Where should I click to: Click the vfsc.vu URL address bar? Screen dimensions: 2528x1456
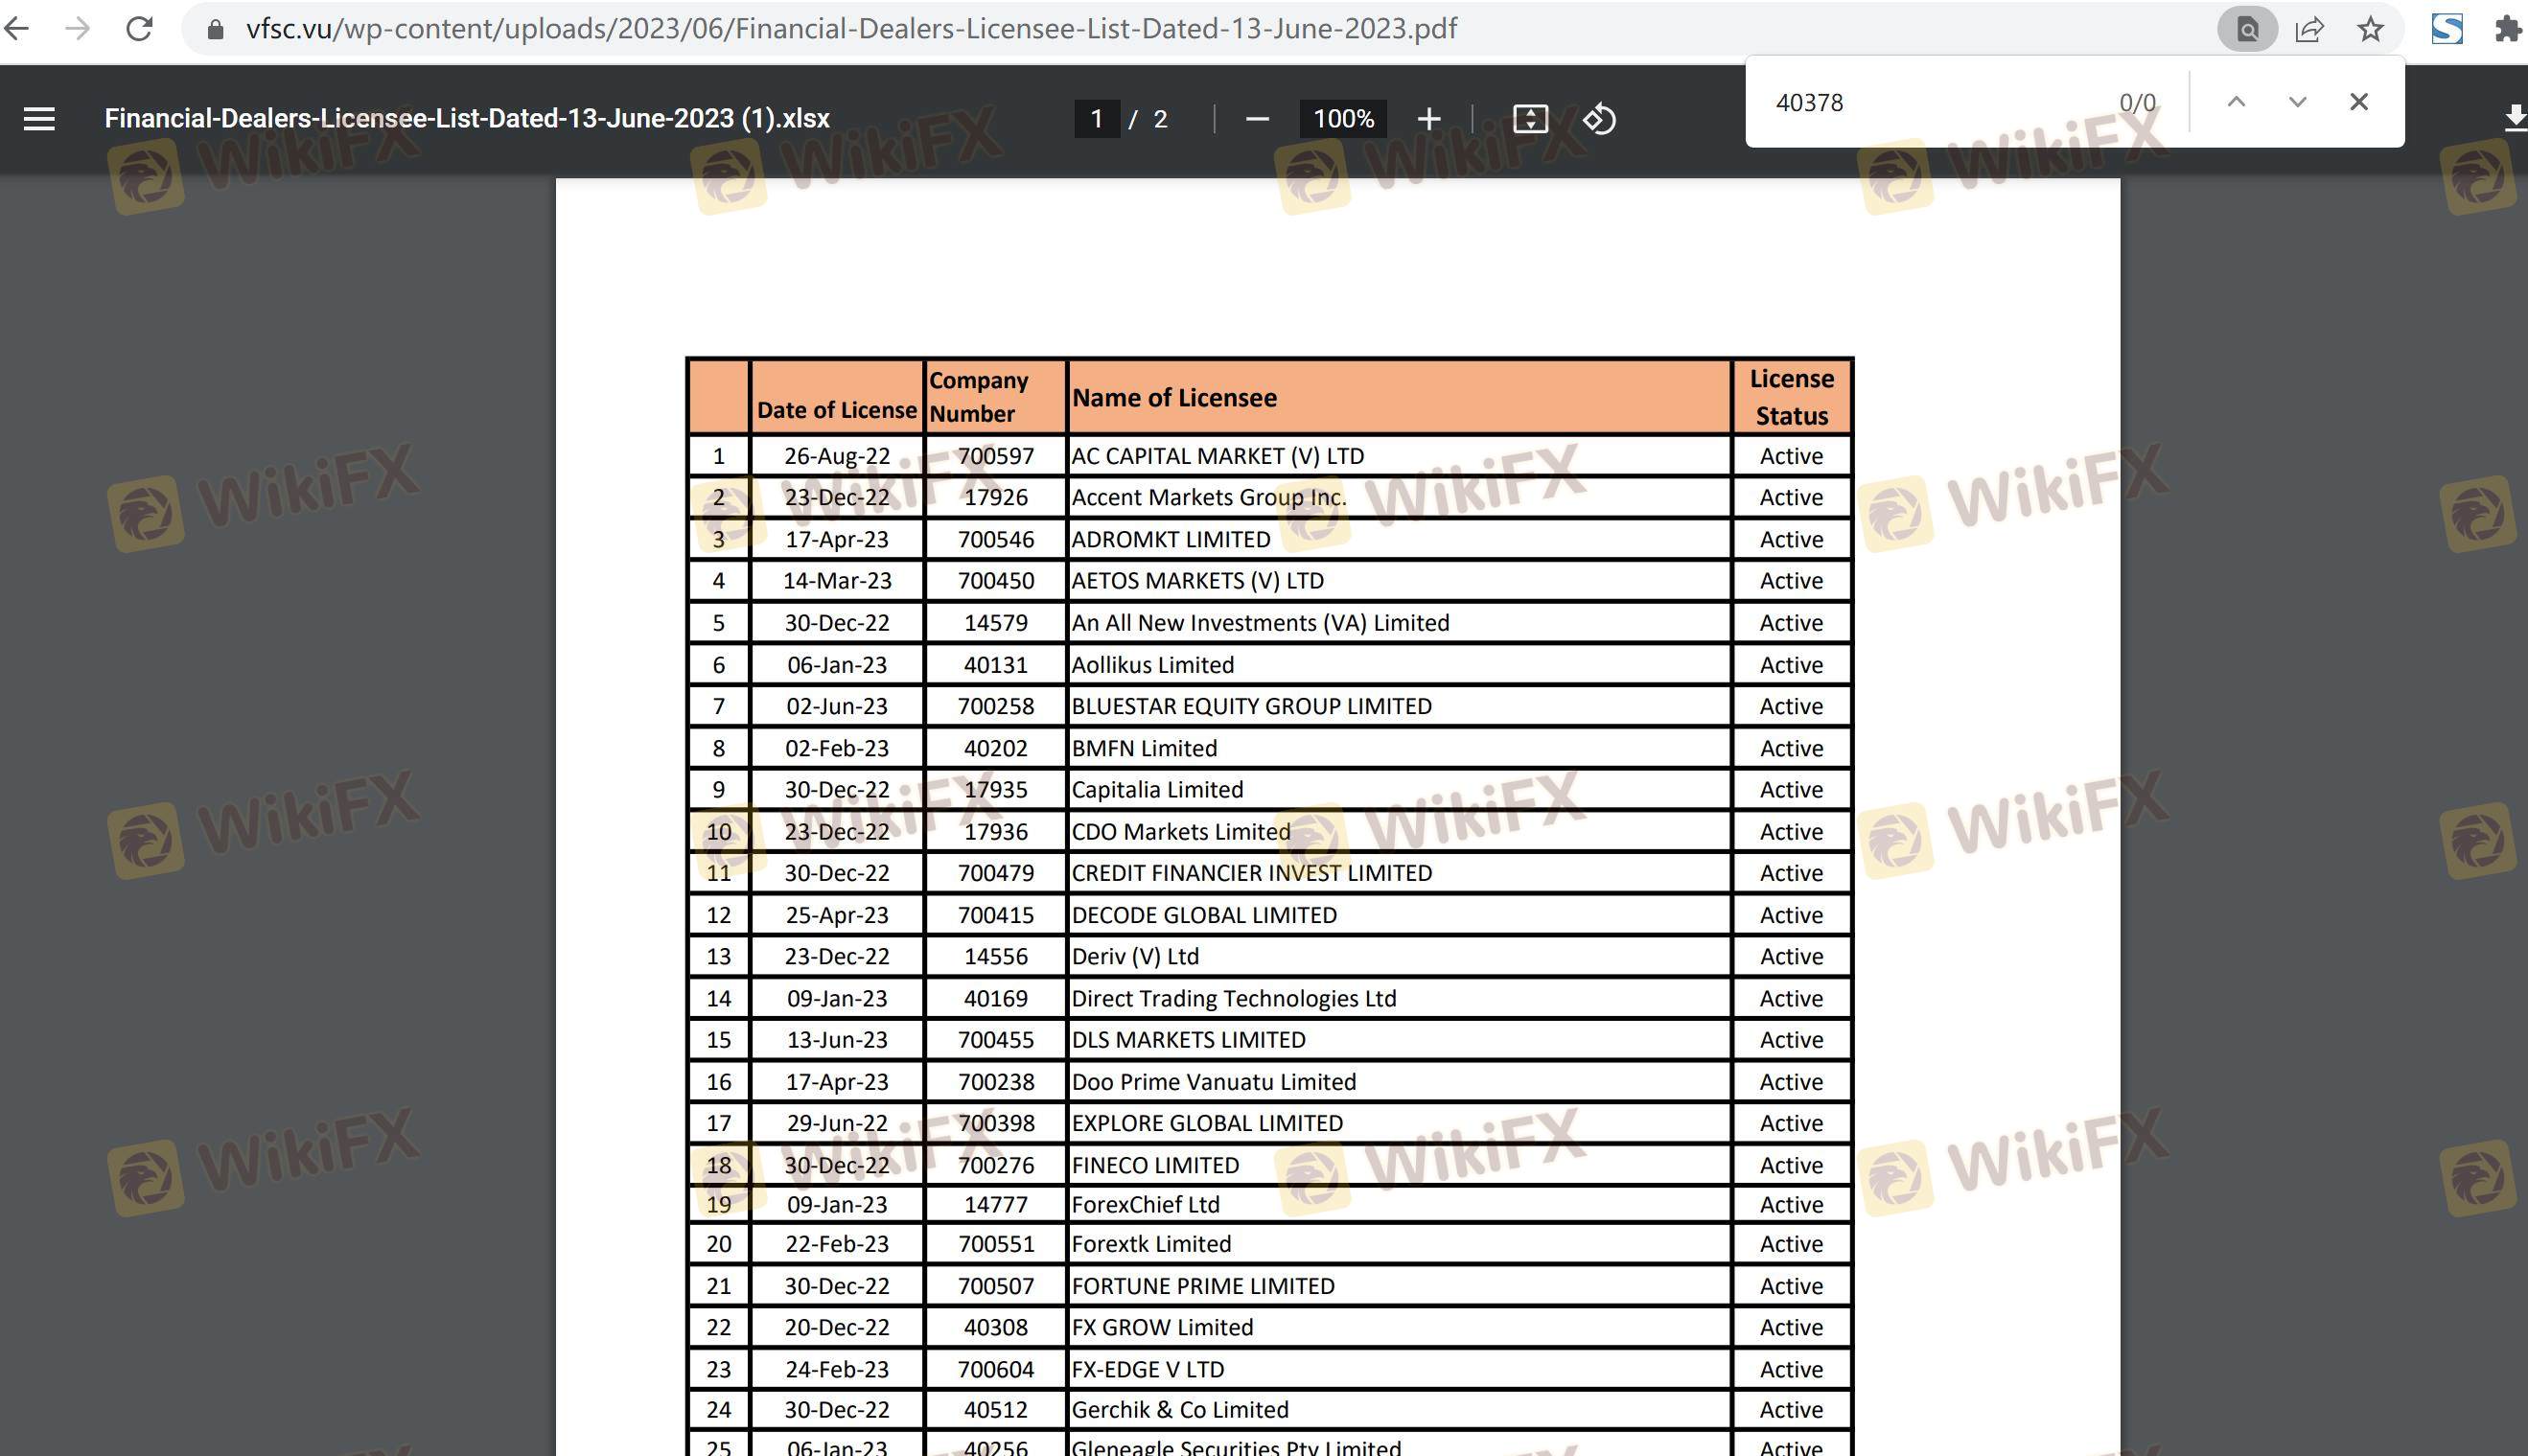[x=850, y=28]
